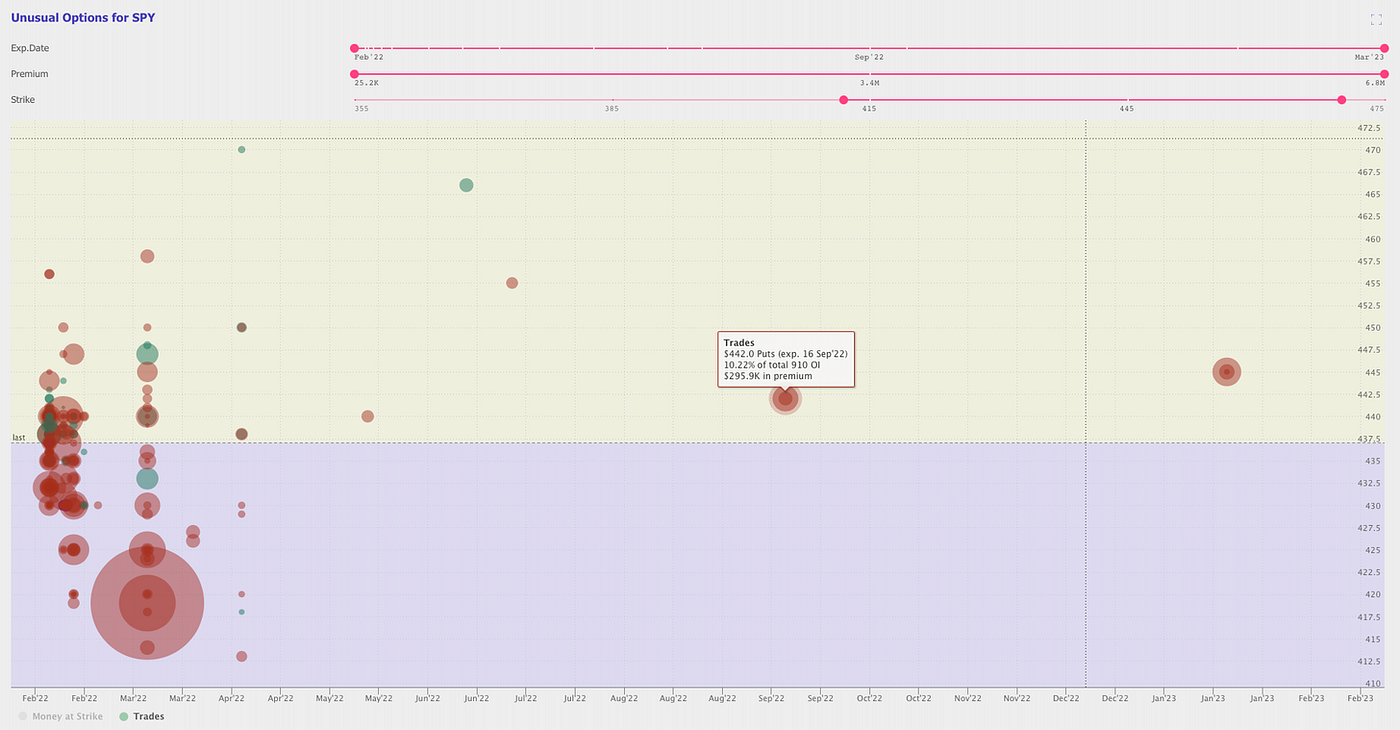
Task: Click the right Premium slider handle at 6.8M
Action: coord(1385,74)
